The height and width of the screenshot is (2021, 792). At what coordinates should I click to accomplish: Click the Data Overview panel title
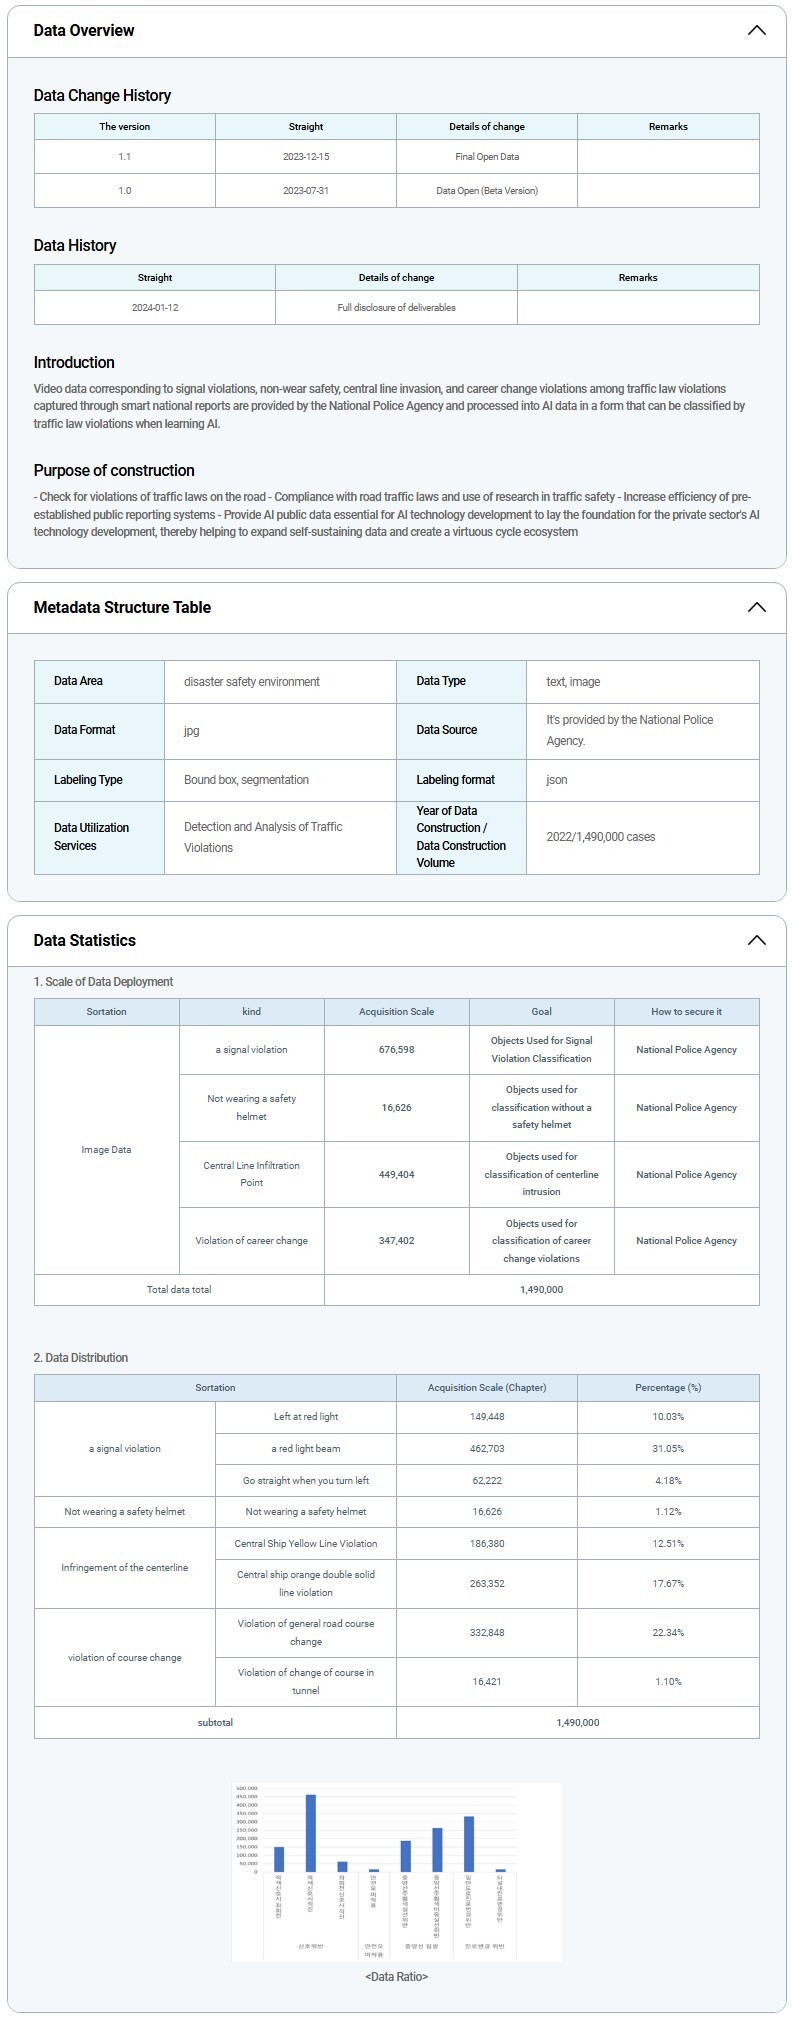84,30
